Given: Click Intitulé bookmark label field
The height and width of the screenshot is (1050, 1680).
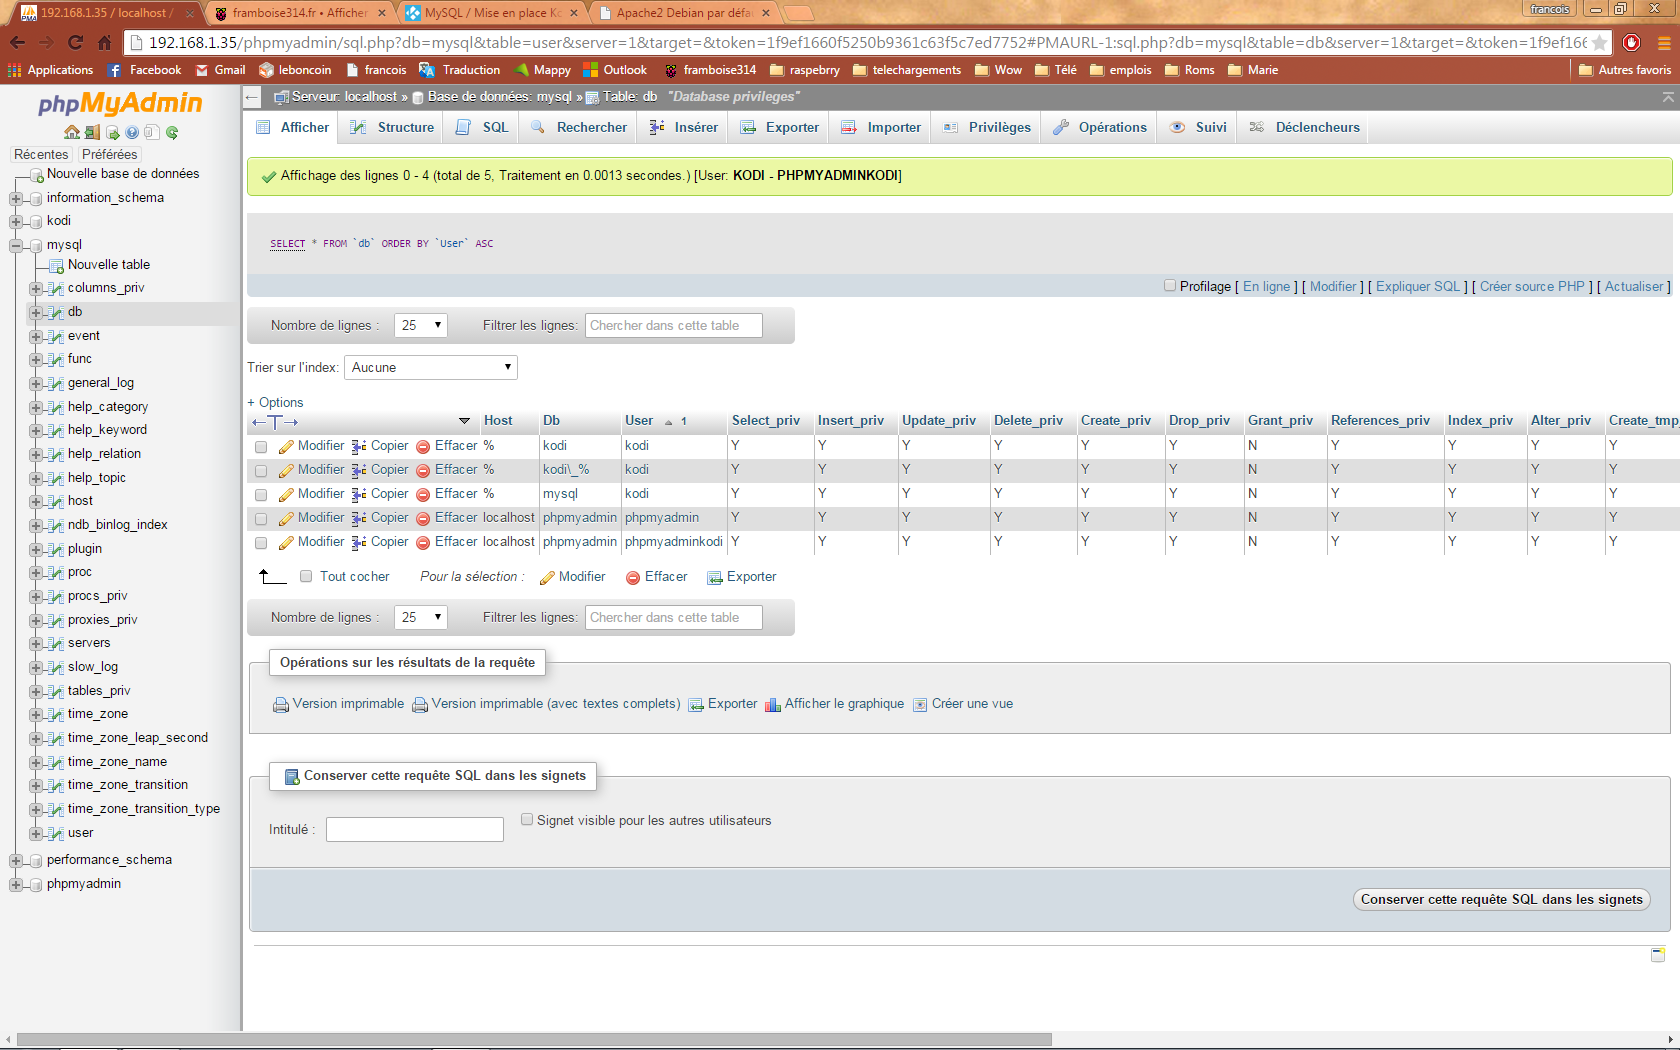Looking at the screenshot, I should point(415,829).
